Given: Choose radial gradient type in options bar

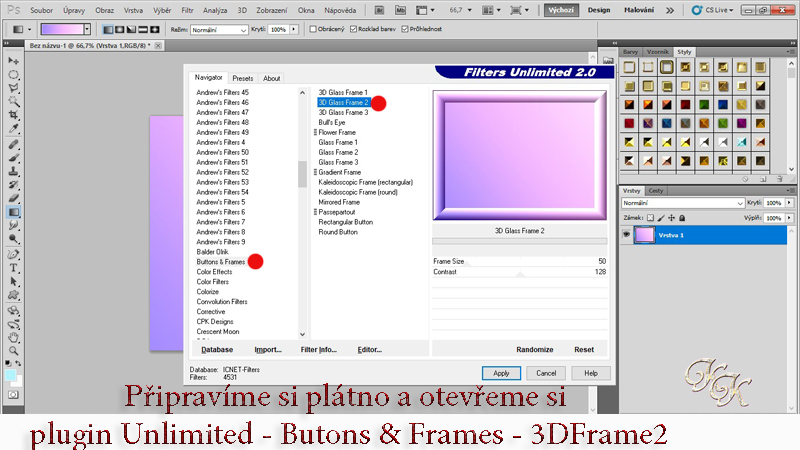Looking at the screenshot, I should point(120,30).
